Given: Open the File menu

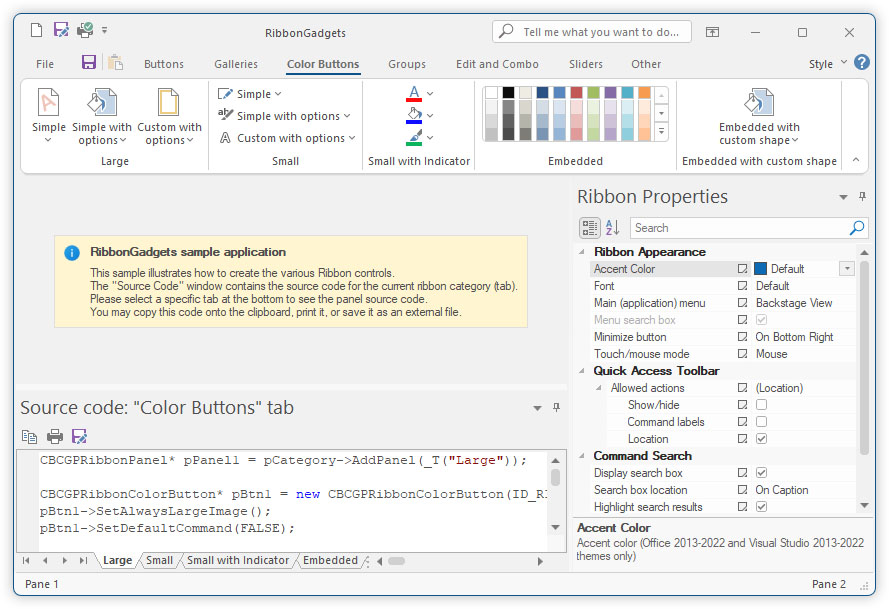Looking at the screenshot, I should click(45, 64).
